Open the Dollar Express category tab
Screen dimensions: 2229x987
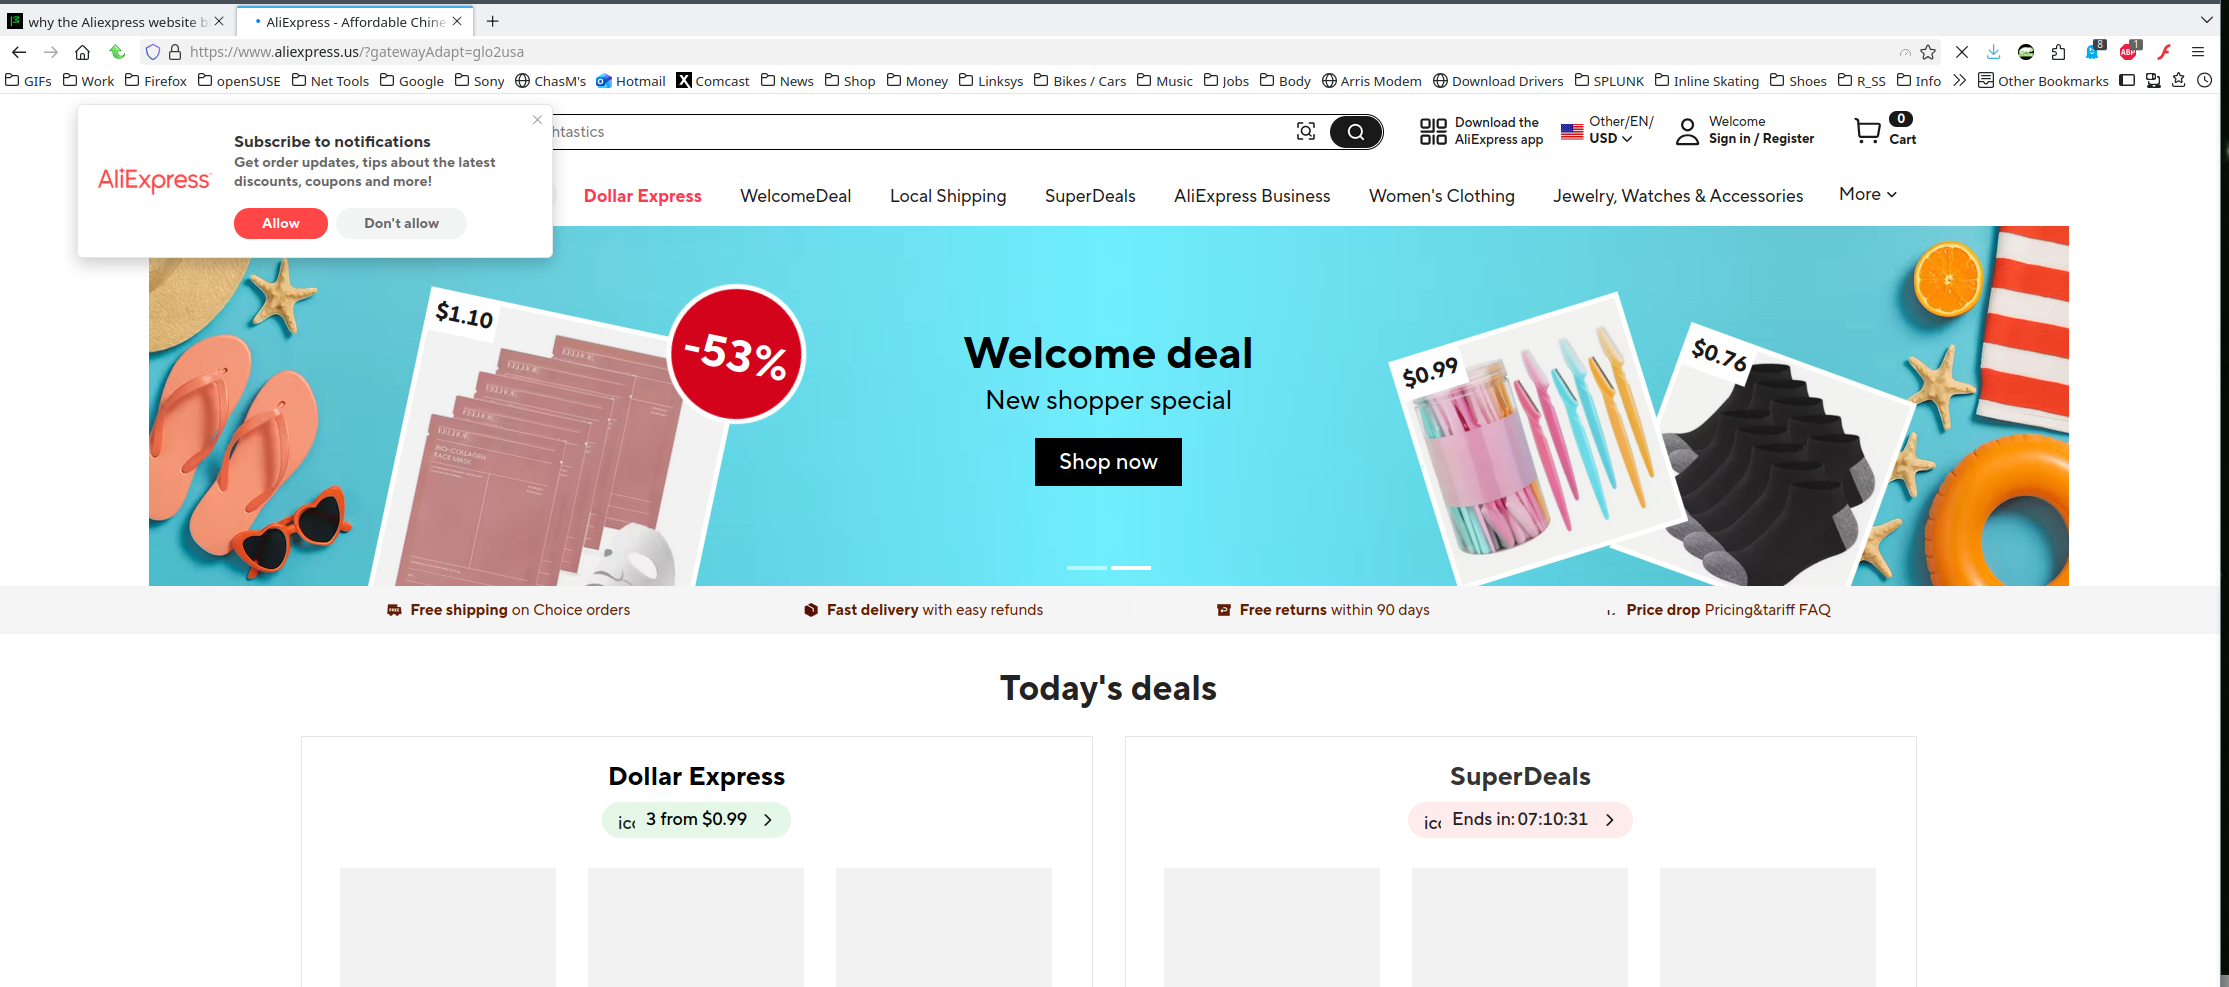coord(643,196)
